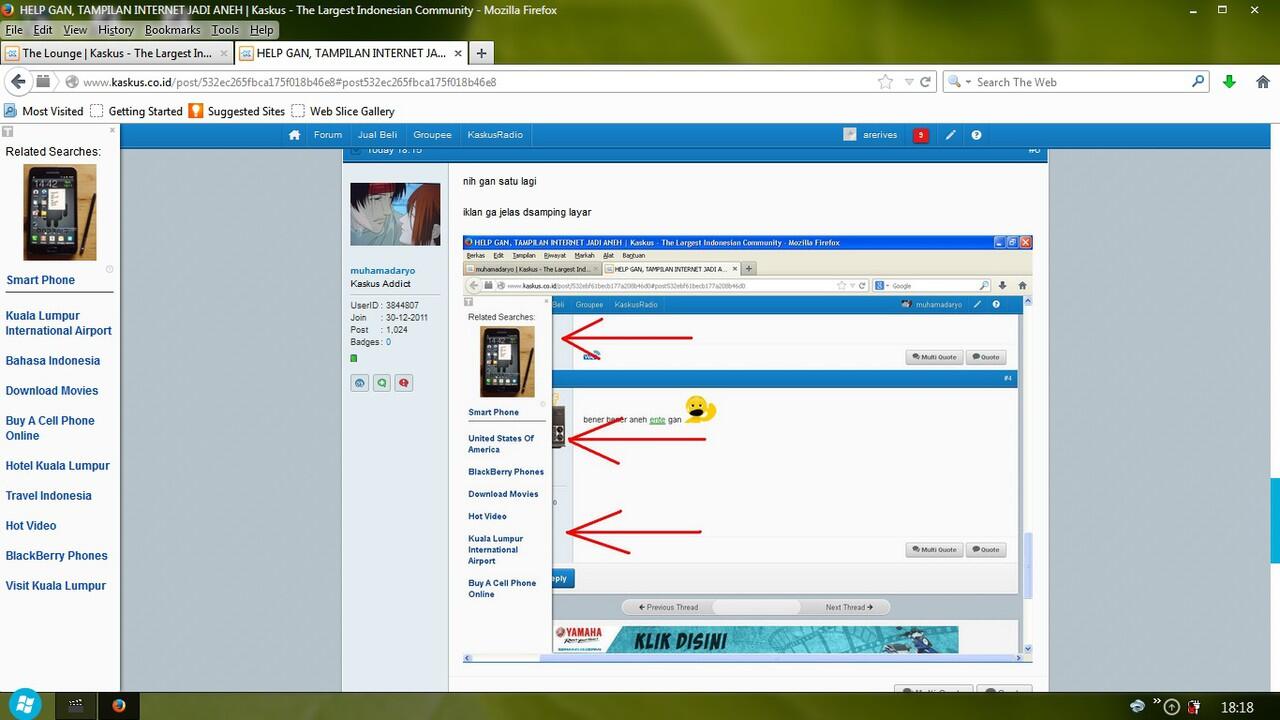This screenshot has height=720, width=1280.
Task: Click the T icon atop Related Searches sidebar
Action: (8, 131)
